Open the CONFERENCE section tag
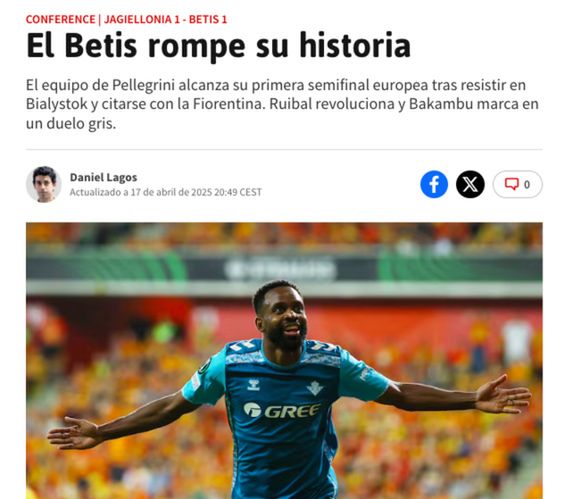The height and width of the screenshot is (499, 565). [61, 19]
